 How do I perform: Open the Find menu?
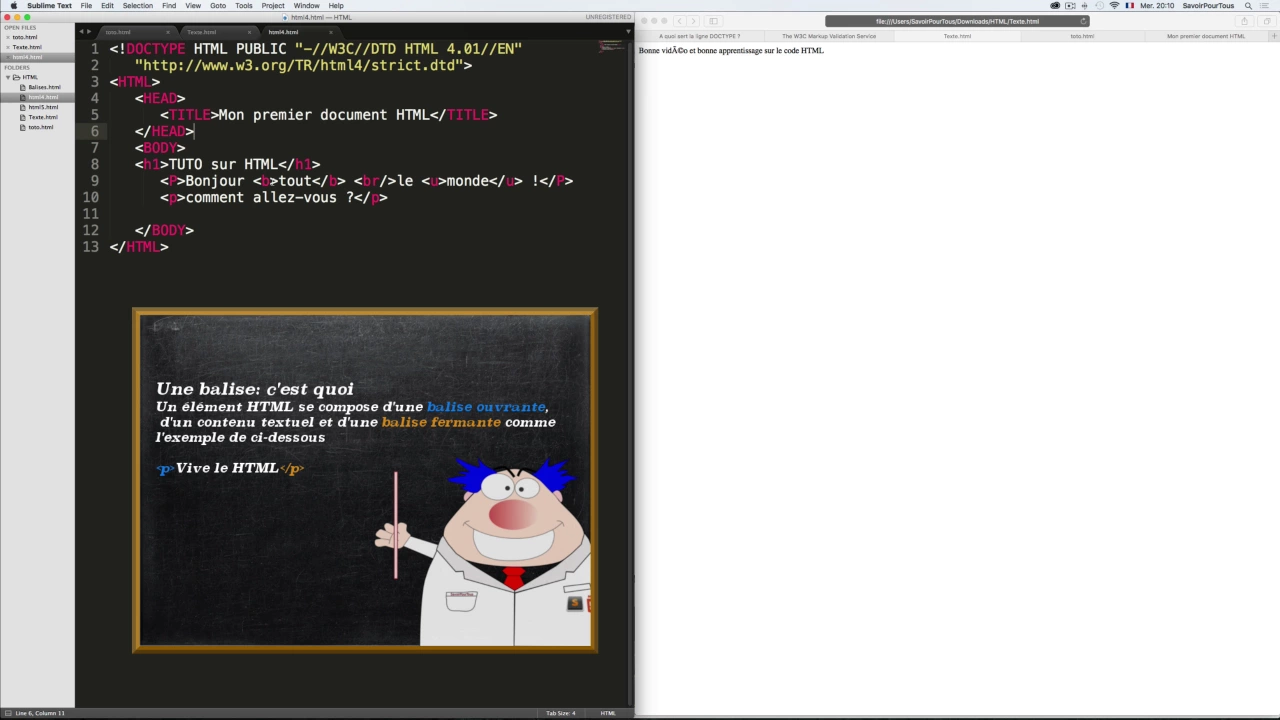coord(169,6)
